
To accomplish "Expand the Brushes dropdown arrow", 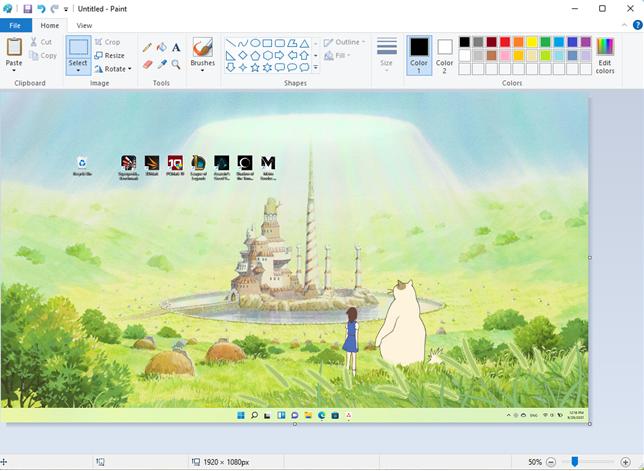I will tap(202, 71).
